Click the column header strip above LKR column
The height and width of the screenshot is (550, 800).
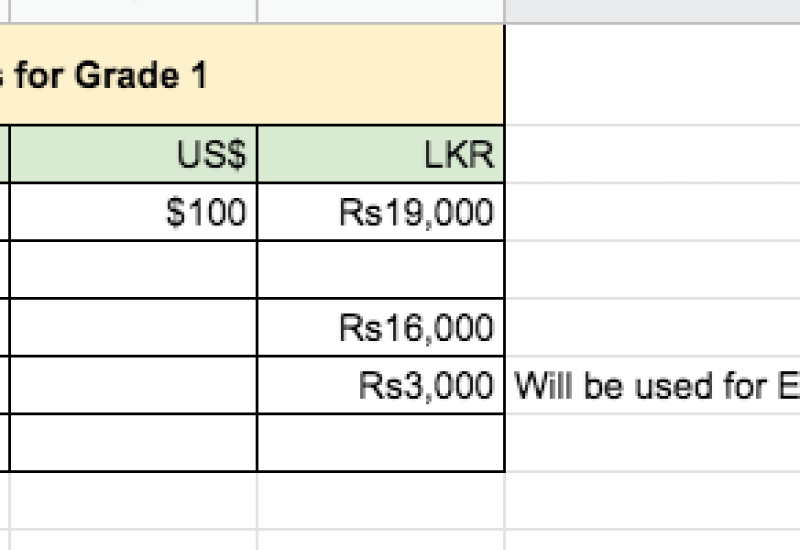coord(381,11)
